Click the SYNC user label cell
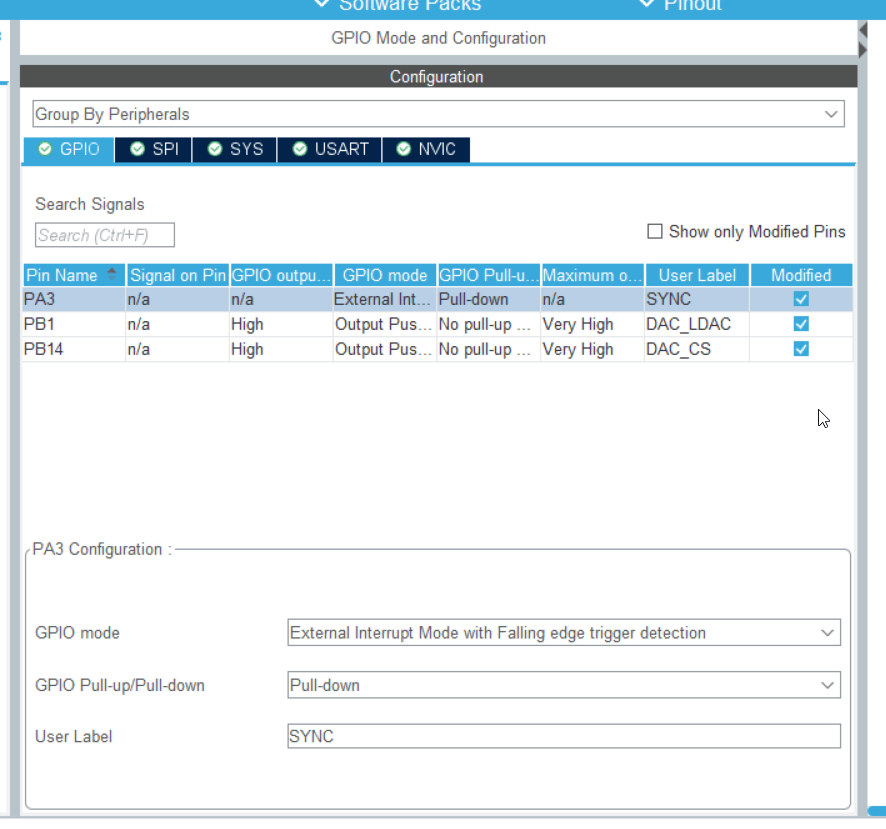 coord(697,300)
